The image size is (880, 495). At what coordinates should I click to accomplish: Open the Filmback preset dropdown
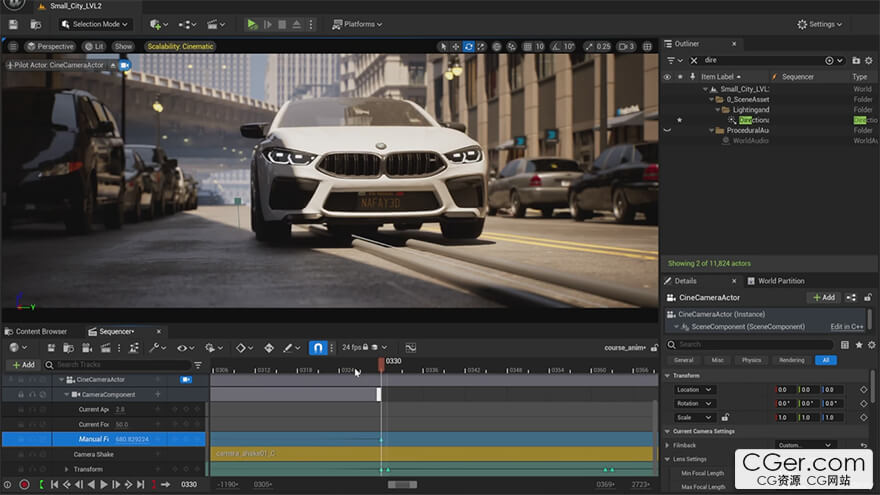804,445
